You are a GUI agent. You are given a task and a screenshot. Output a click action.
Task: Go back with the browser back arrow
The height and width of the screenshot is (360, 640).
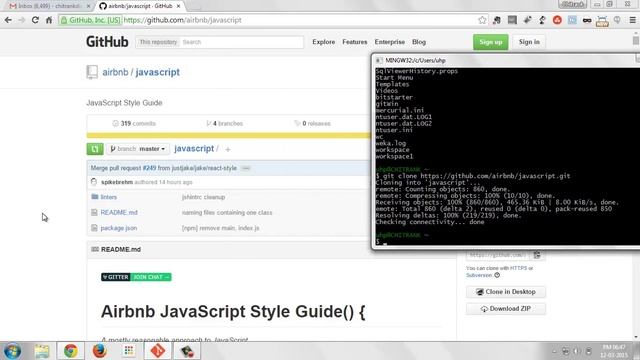pyautogui.click(x=8, y=20)
